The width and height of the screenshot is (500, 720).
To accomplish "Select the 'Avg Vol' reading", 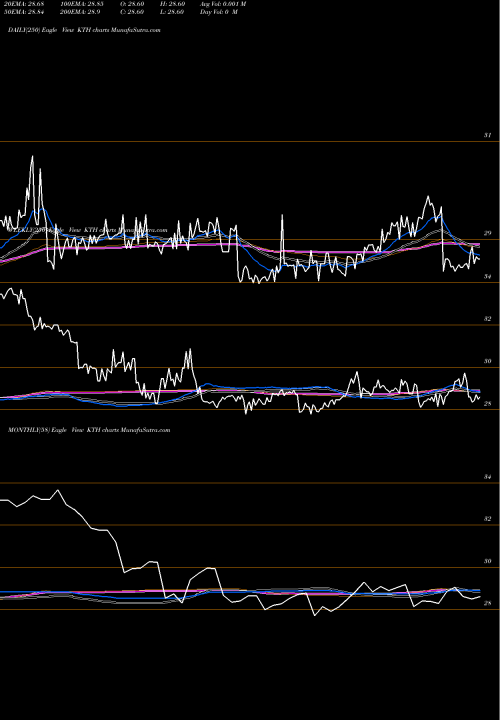I will (x=223, y=4).
